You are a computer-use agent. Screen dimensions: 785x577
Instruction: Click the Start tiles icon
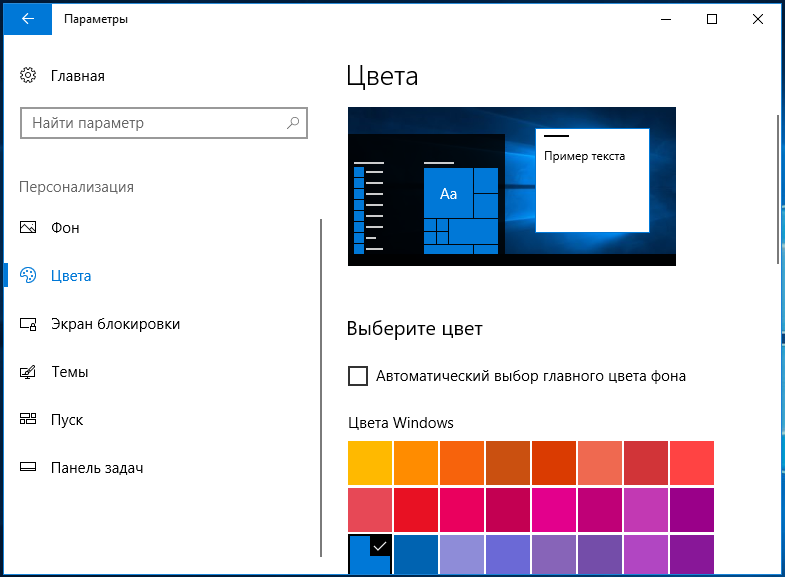pyautogui.click(x=28, y=419)
